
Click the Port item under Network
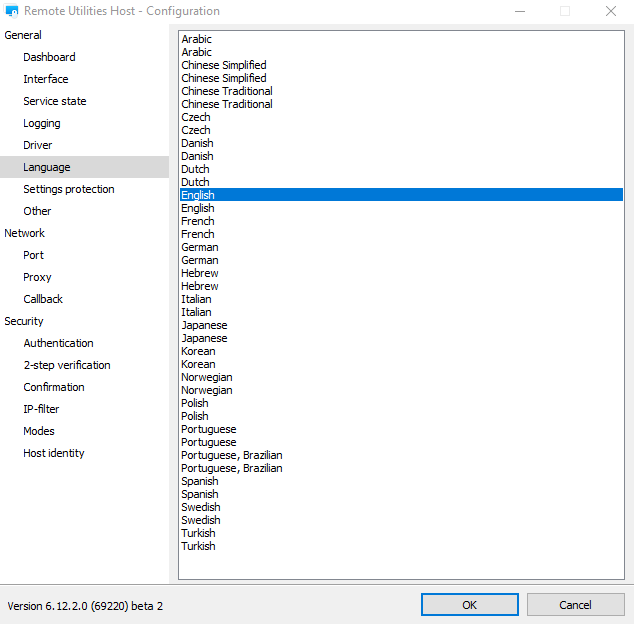coord(34,255)
